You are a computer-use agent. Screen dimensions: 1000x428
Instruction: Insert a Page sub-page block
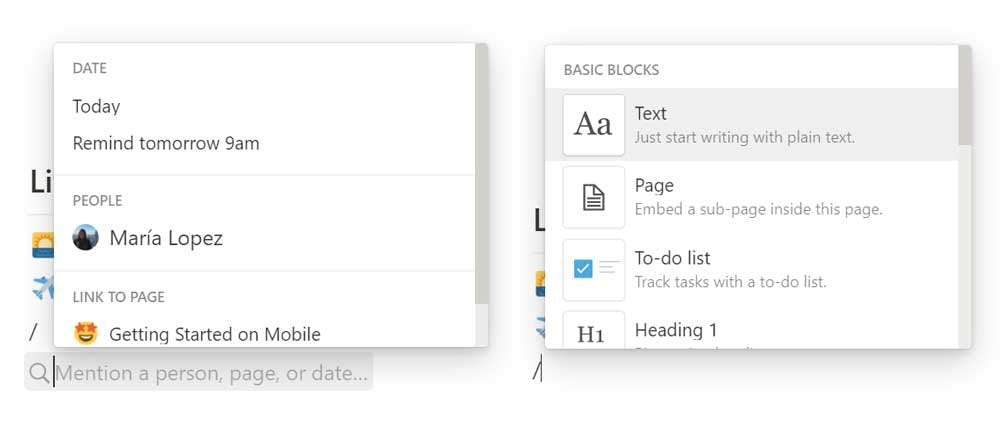coord(758,197)
